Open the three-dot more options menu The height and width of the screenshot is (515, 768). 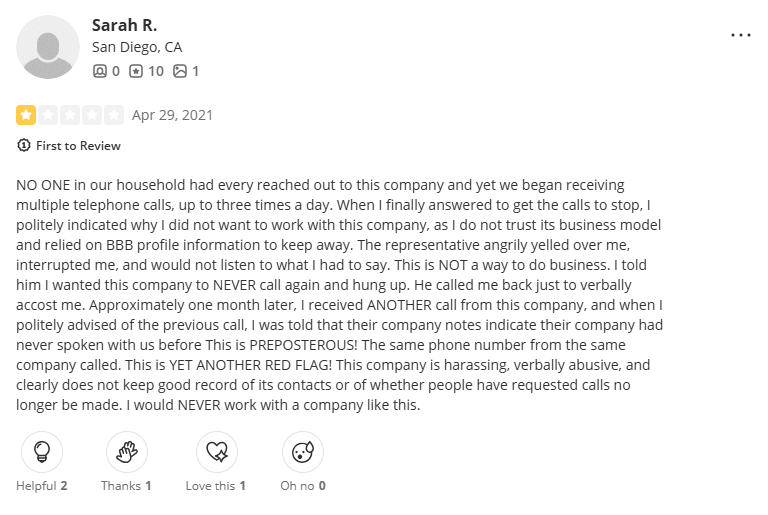point(740,35)
